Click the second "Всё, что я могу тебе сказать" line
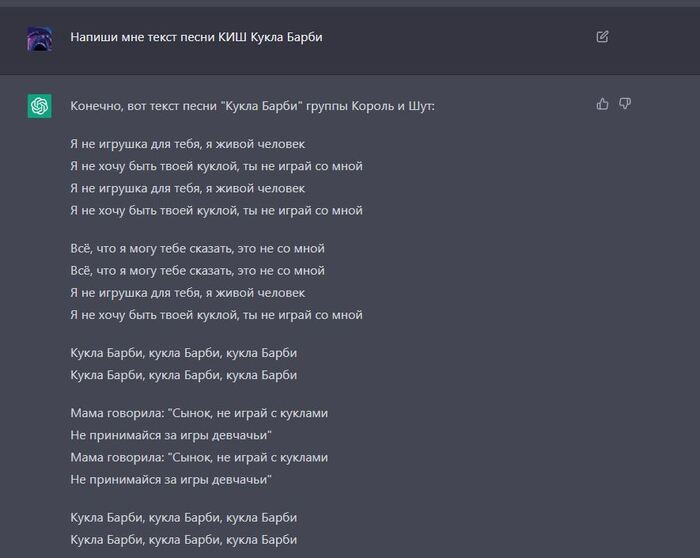Screen dimensions: 700x558 click(197, 270)
